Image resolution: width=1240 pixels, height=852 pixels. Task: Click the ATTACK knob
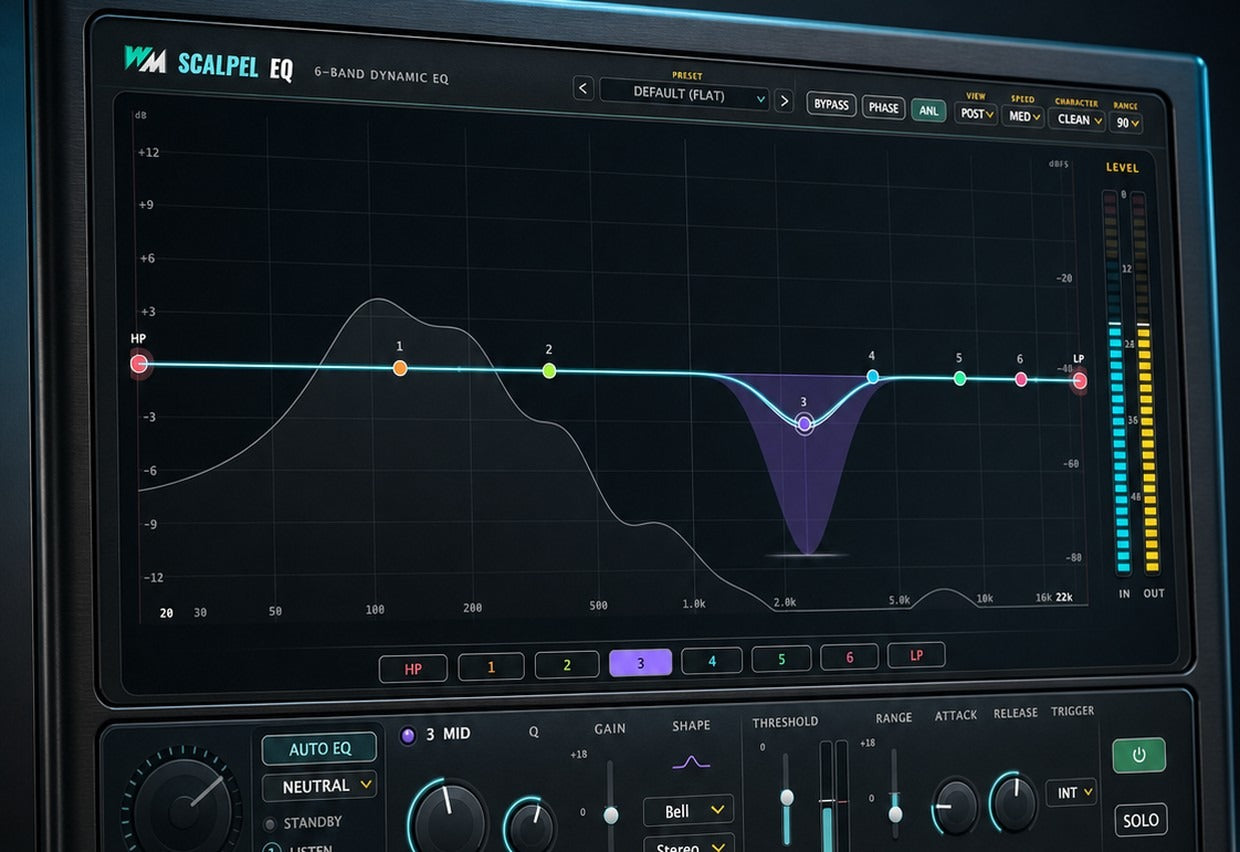[956, 806]
